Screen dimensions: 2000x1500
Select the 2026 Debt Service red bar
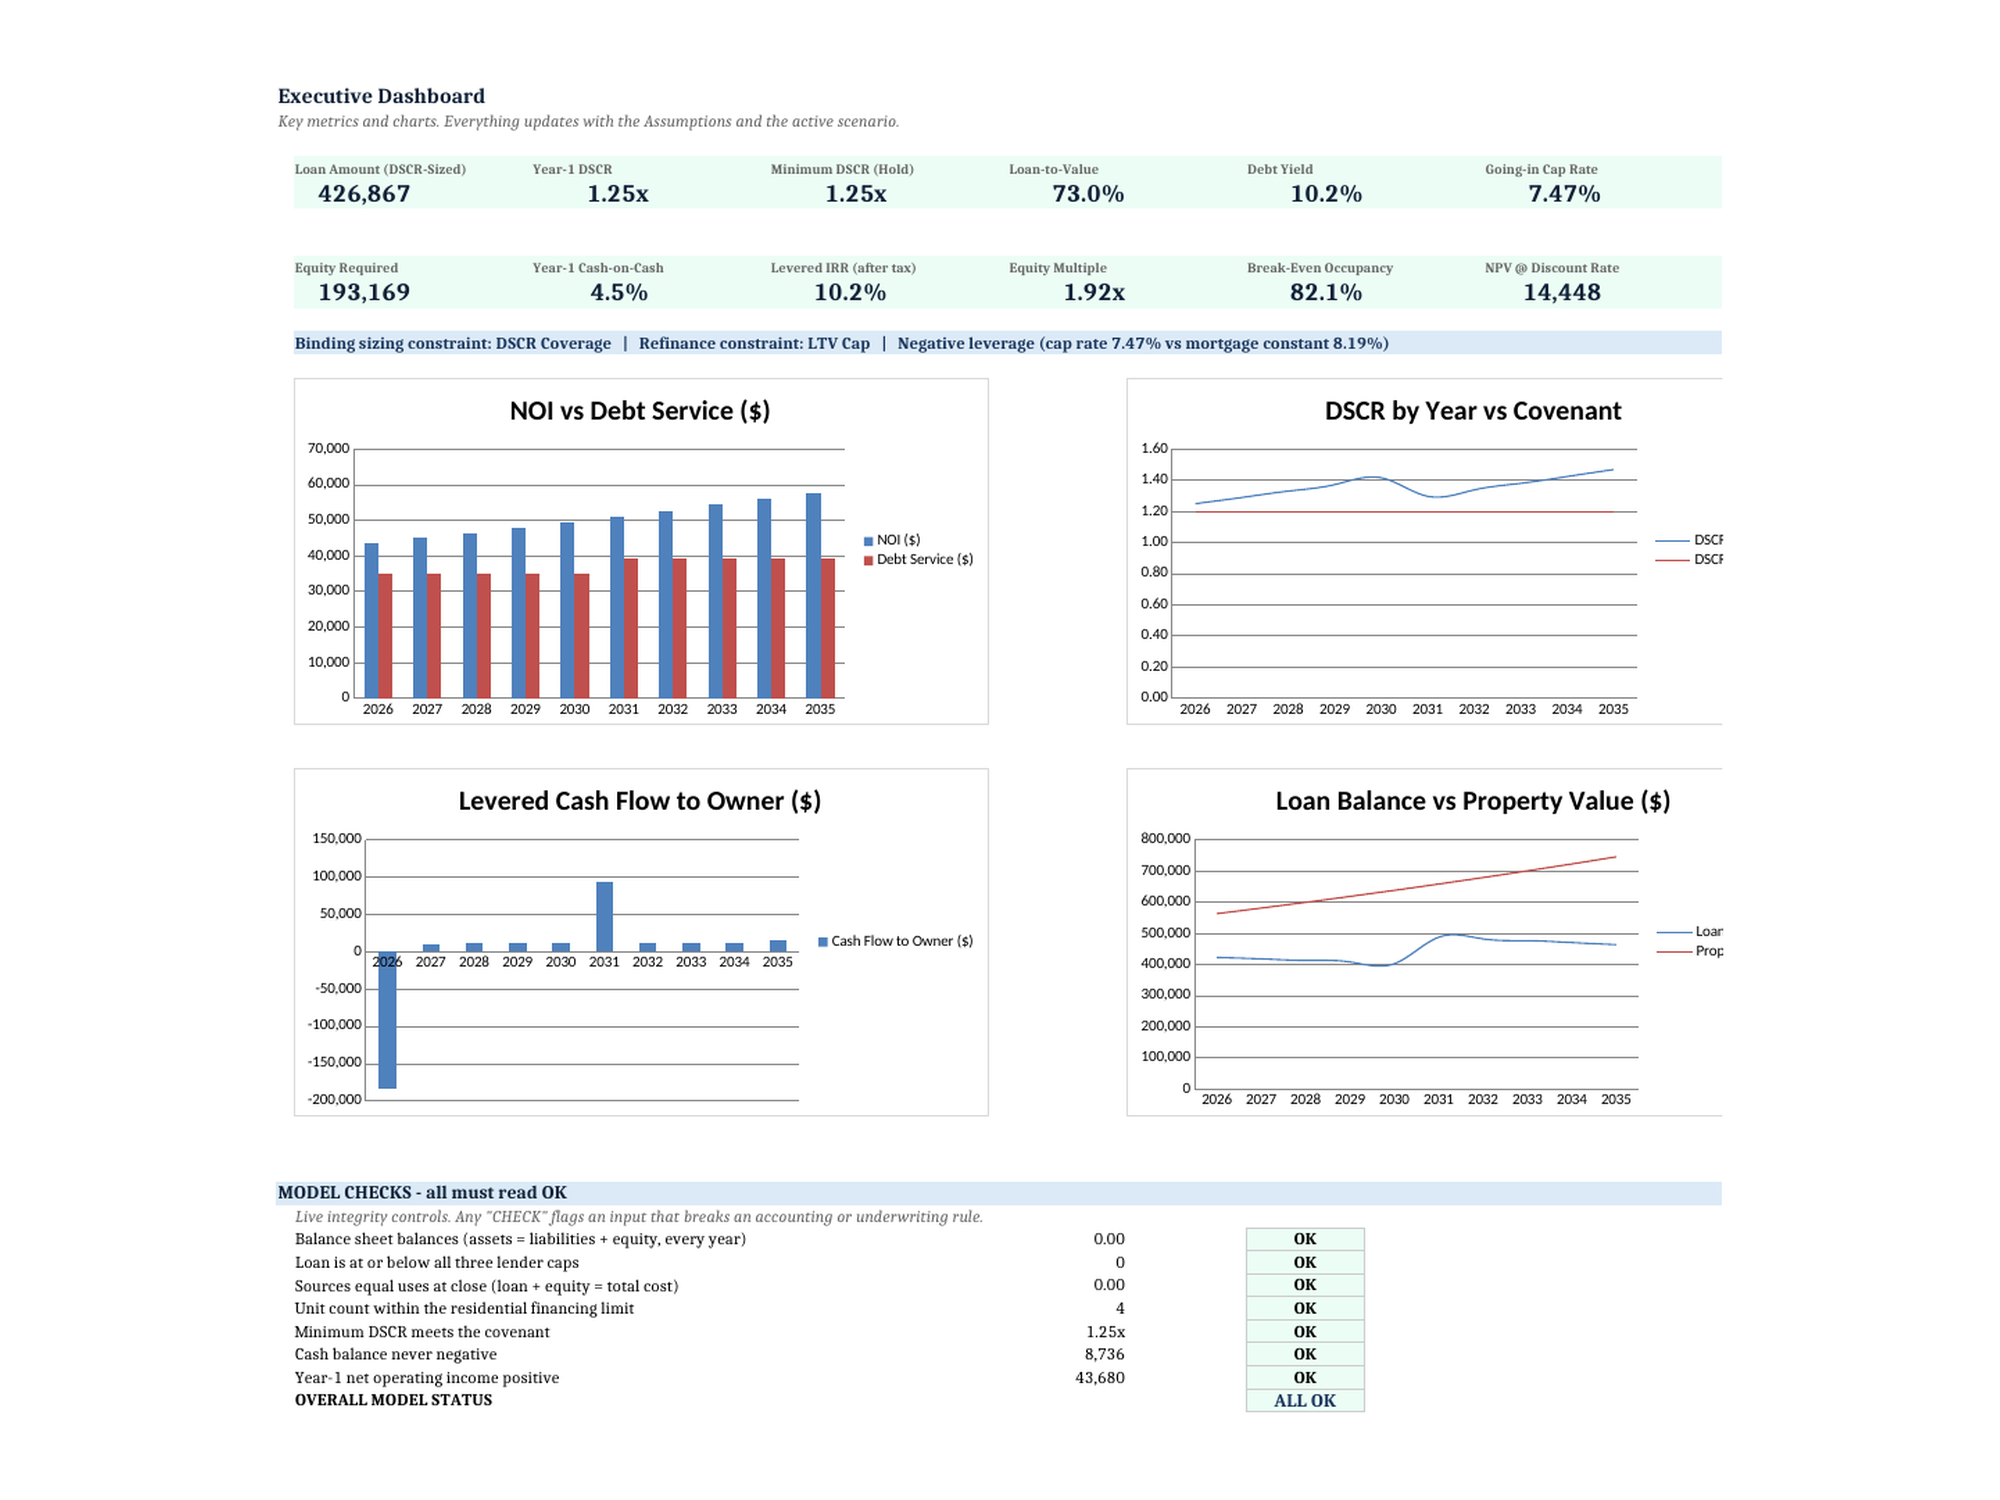pyautogui.click(x=385, y=636)
